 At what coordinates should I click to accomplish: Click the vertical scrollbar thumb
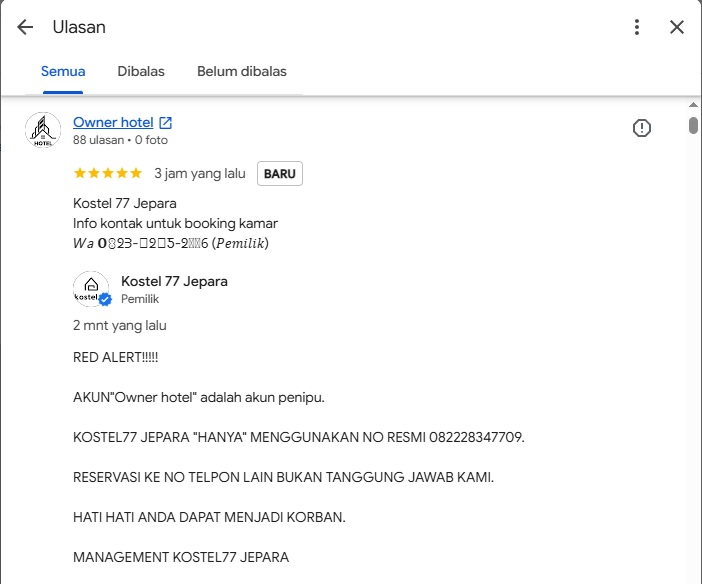click(x=693, y=125)
